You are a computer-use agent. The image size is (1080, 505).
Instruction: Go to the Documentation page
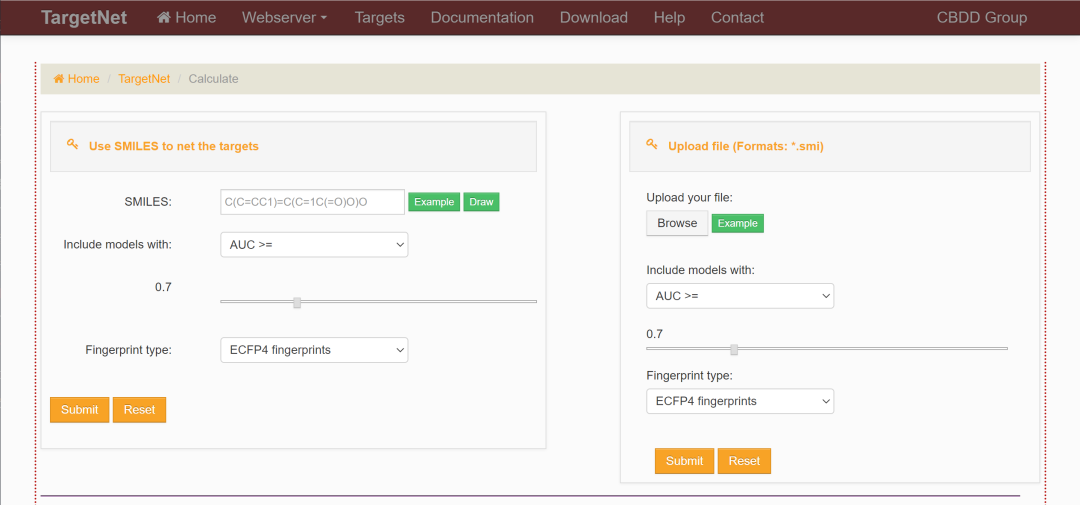pyautogui.click(x=482, y=18)
